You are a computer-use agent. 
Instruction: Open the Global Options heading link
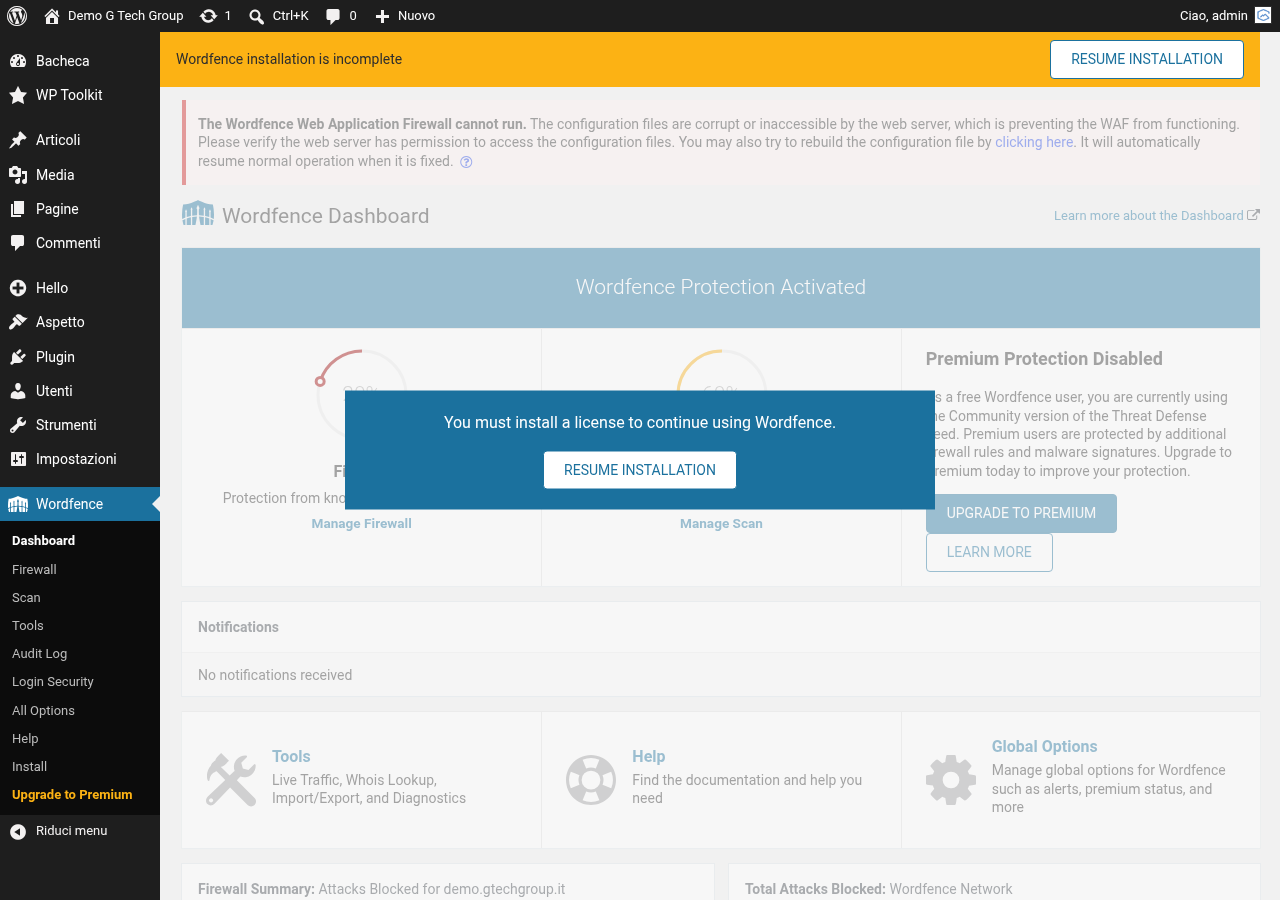(1044, 746)
